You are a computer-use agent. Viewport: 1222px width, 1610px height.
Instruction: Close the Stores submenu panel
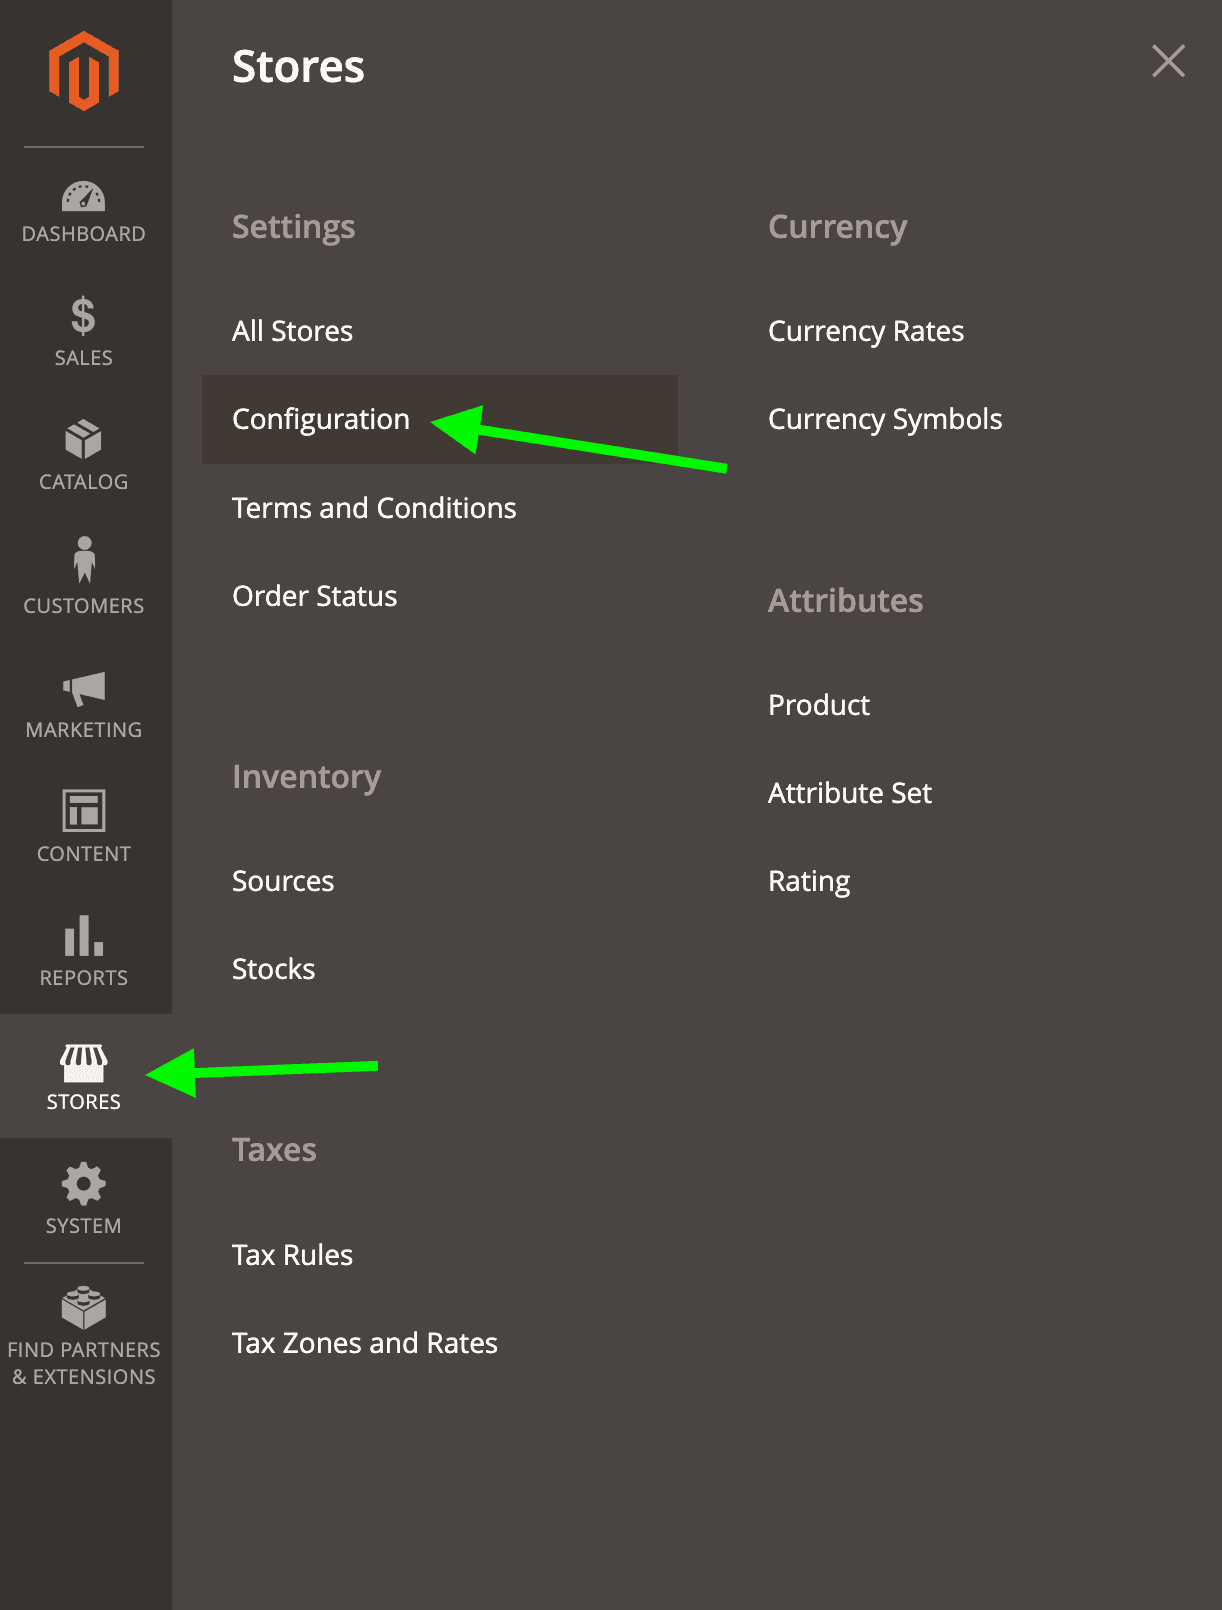coord(1168,61)
